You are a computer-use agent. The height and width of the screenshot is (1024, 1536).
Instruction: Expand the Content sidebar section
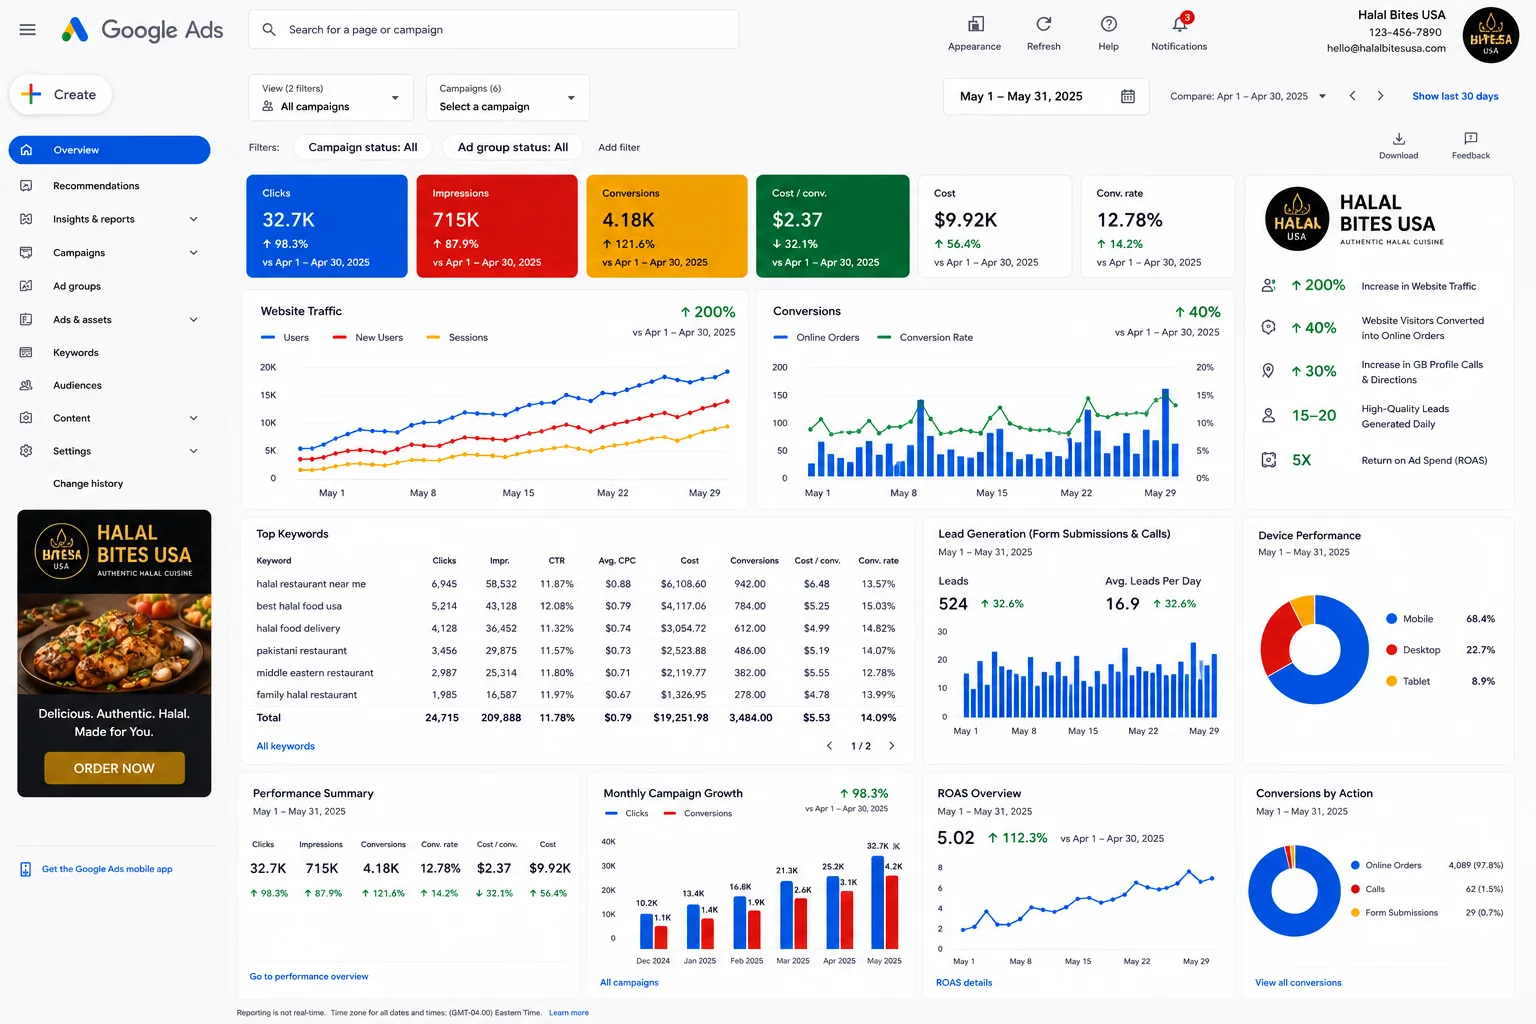194,418
